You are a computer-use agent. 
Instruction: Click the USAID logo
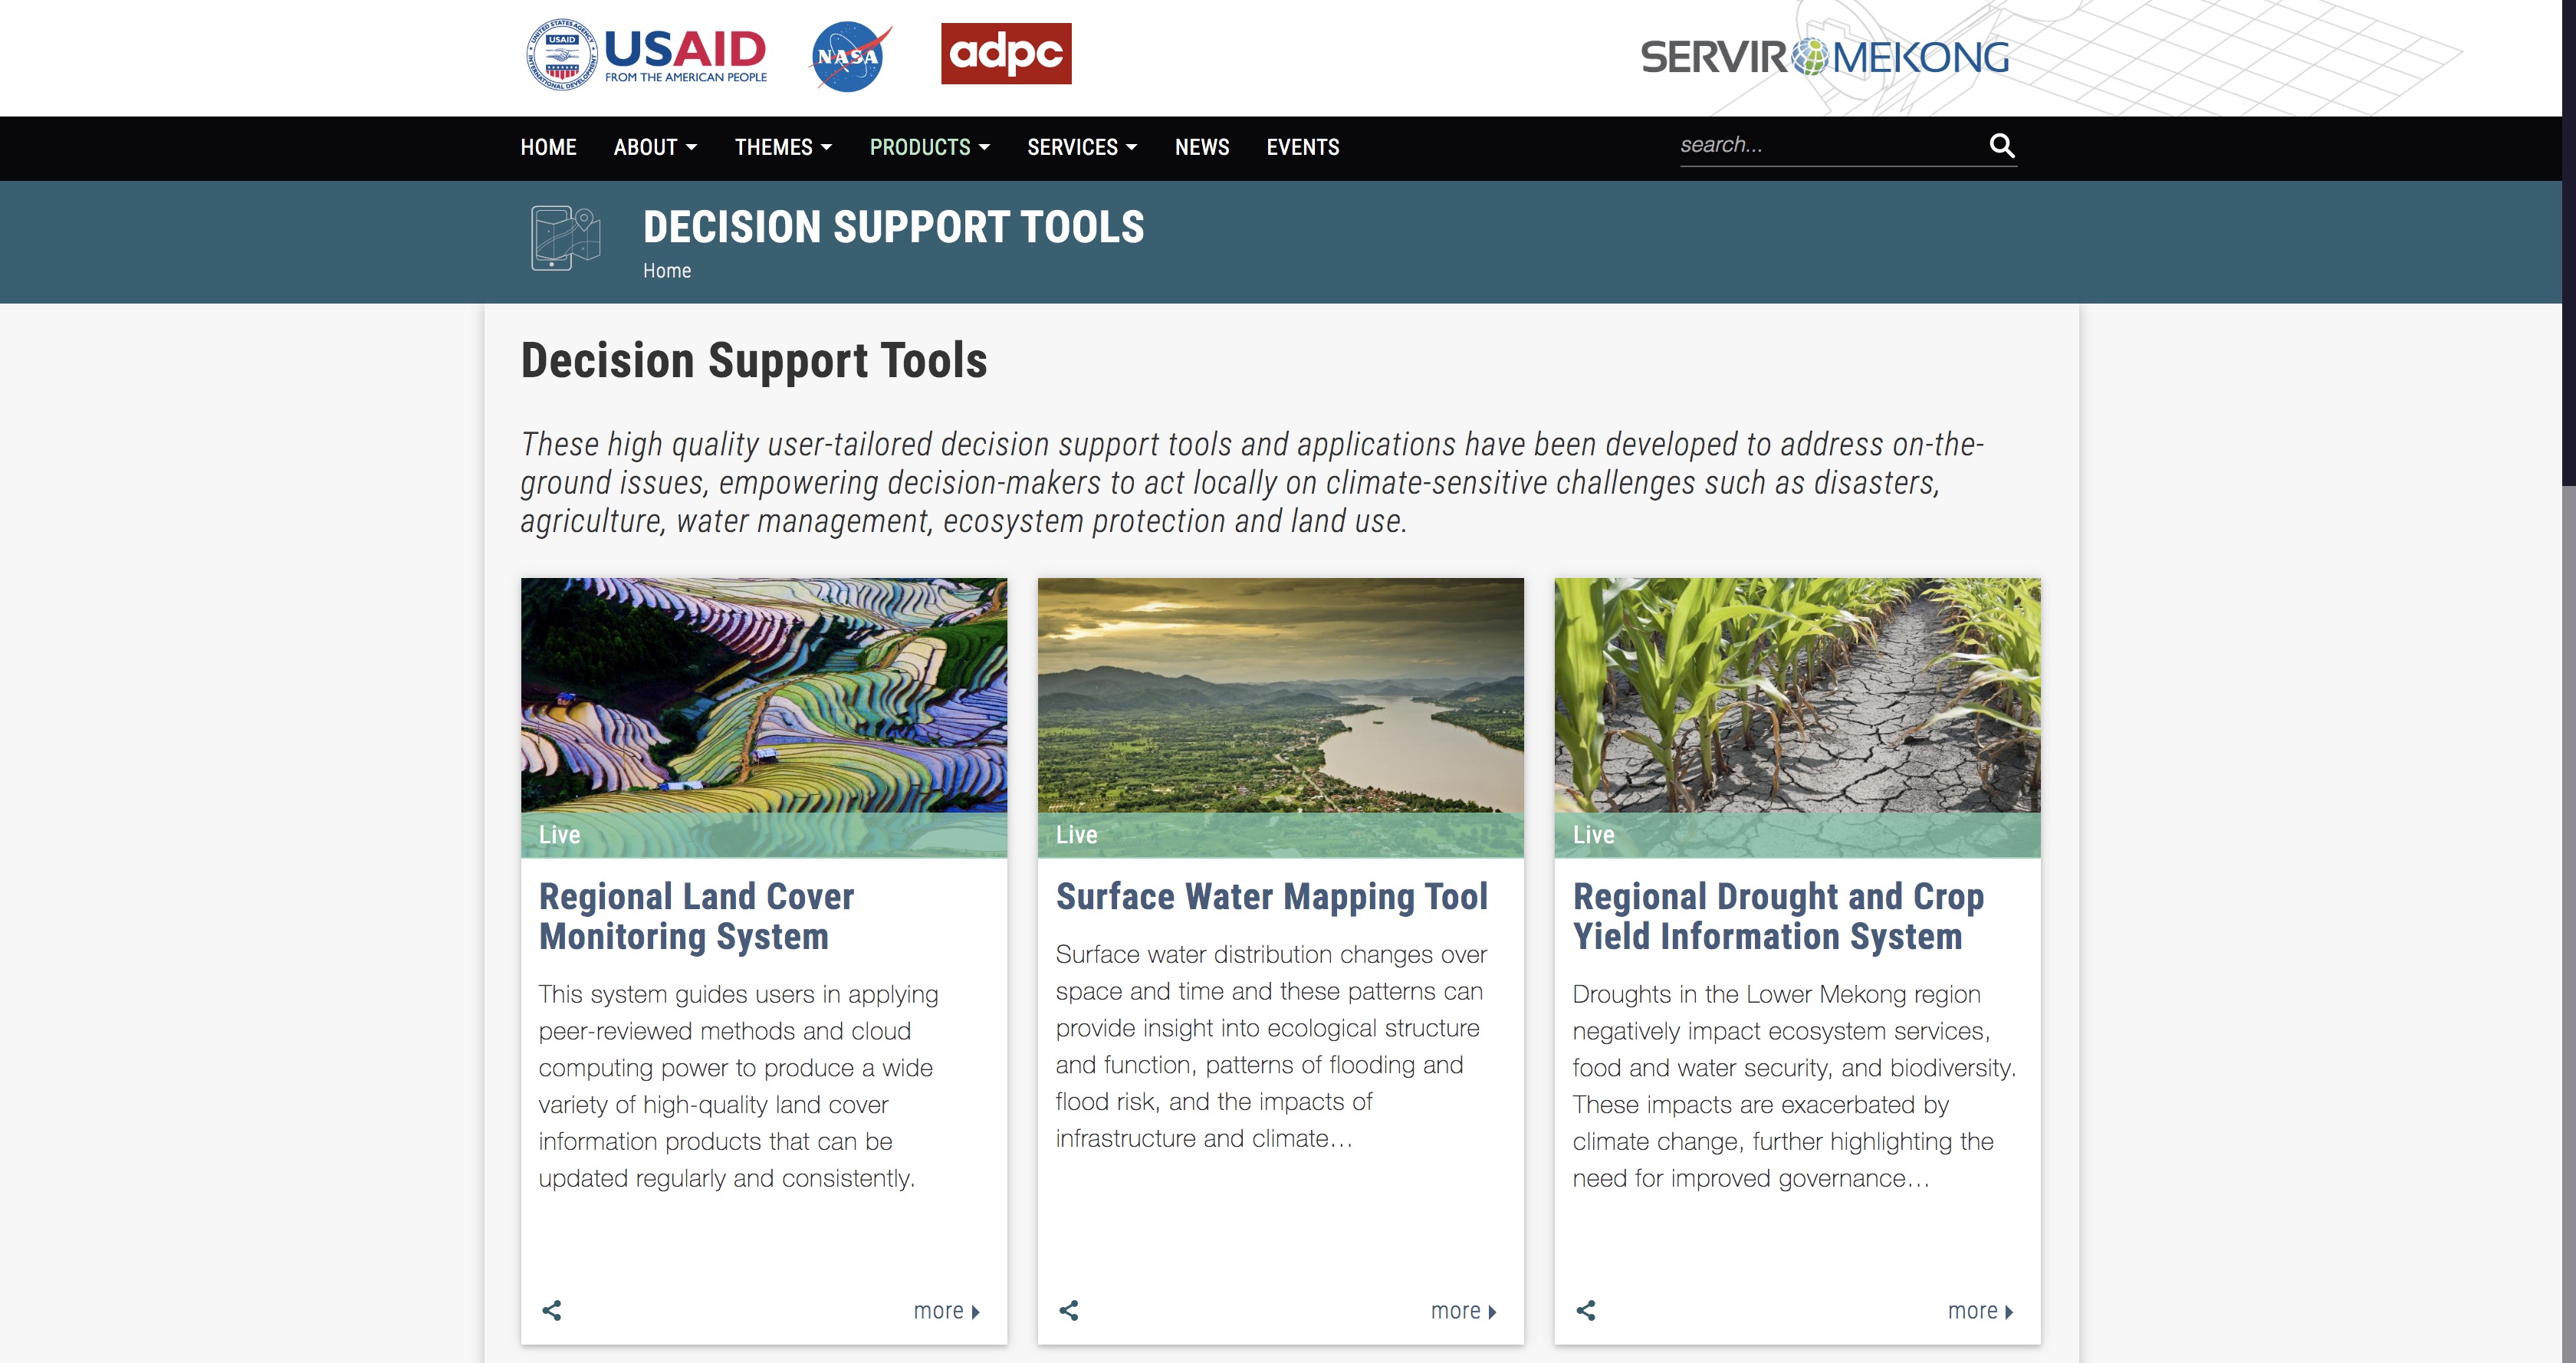(647, 55)
